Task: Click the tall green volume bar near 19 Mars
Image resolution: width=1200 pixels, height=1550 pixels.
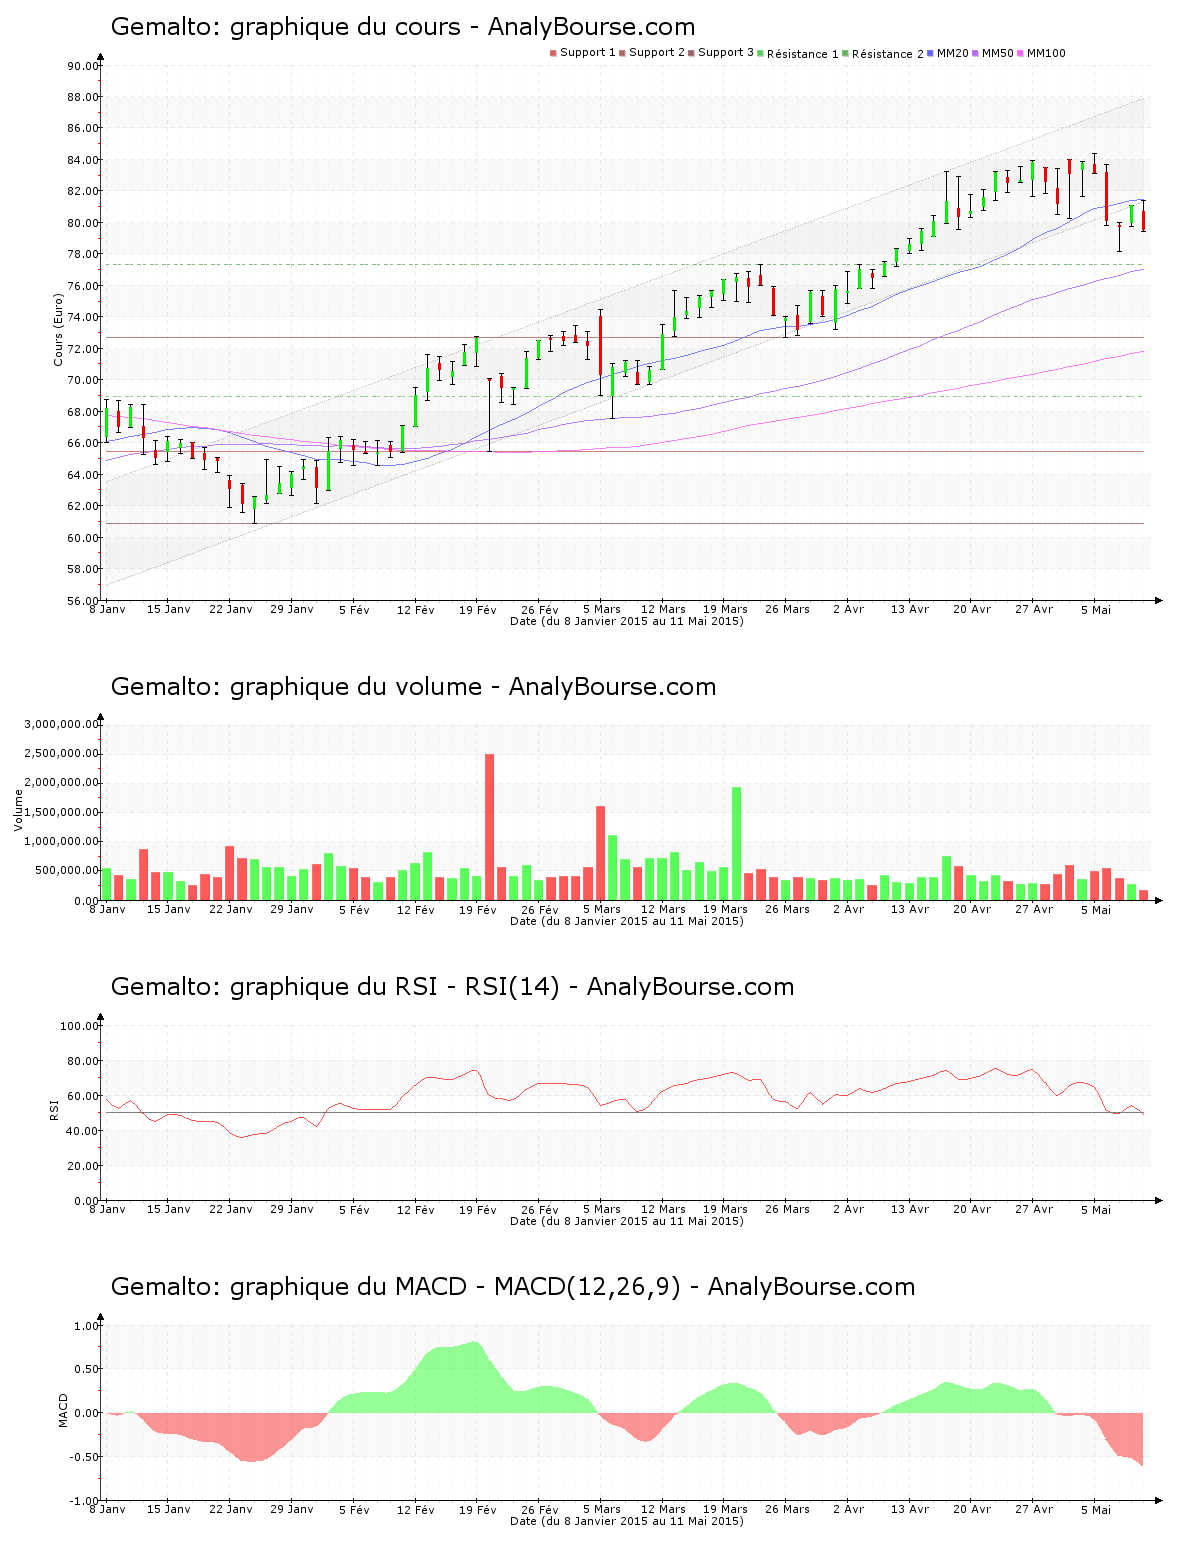Action: pos(737,843)
